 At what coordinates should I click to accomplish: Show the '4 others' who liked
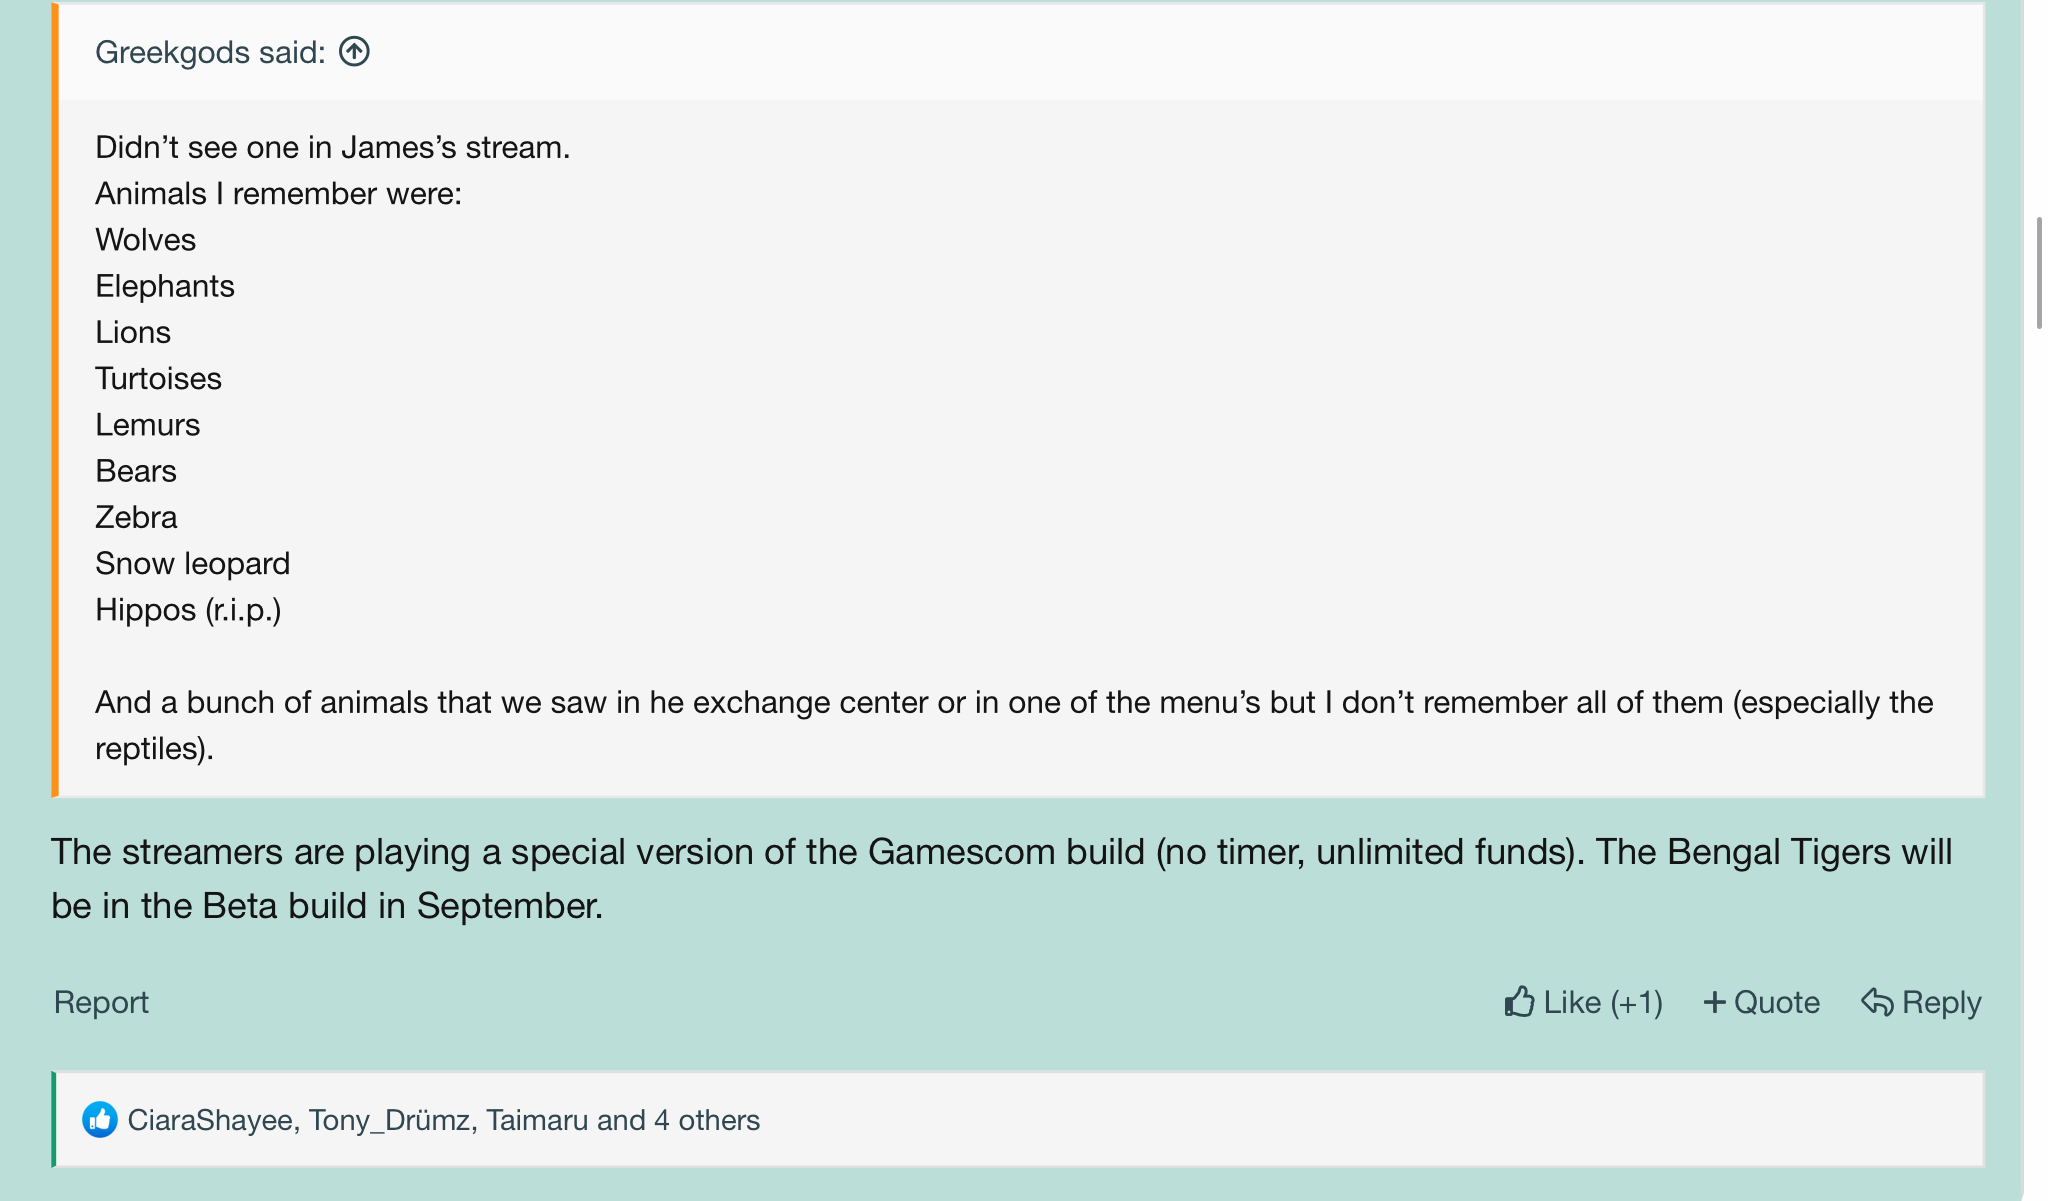pyautogui.click(x=707, y=1120)
